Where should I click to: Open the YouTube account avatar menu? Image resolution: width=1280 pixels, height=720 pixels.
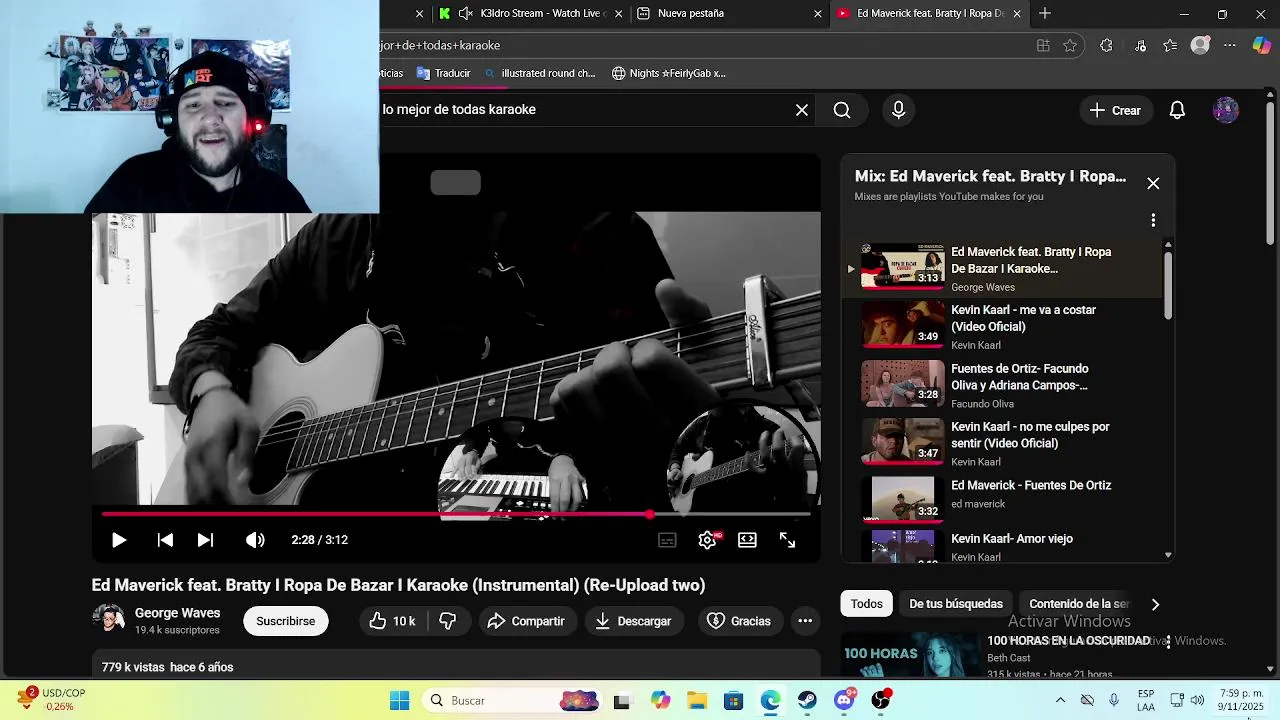pyautogui.click(x=1226, y=110)
